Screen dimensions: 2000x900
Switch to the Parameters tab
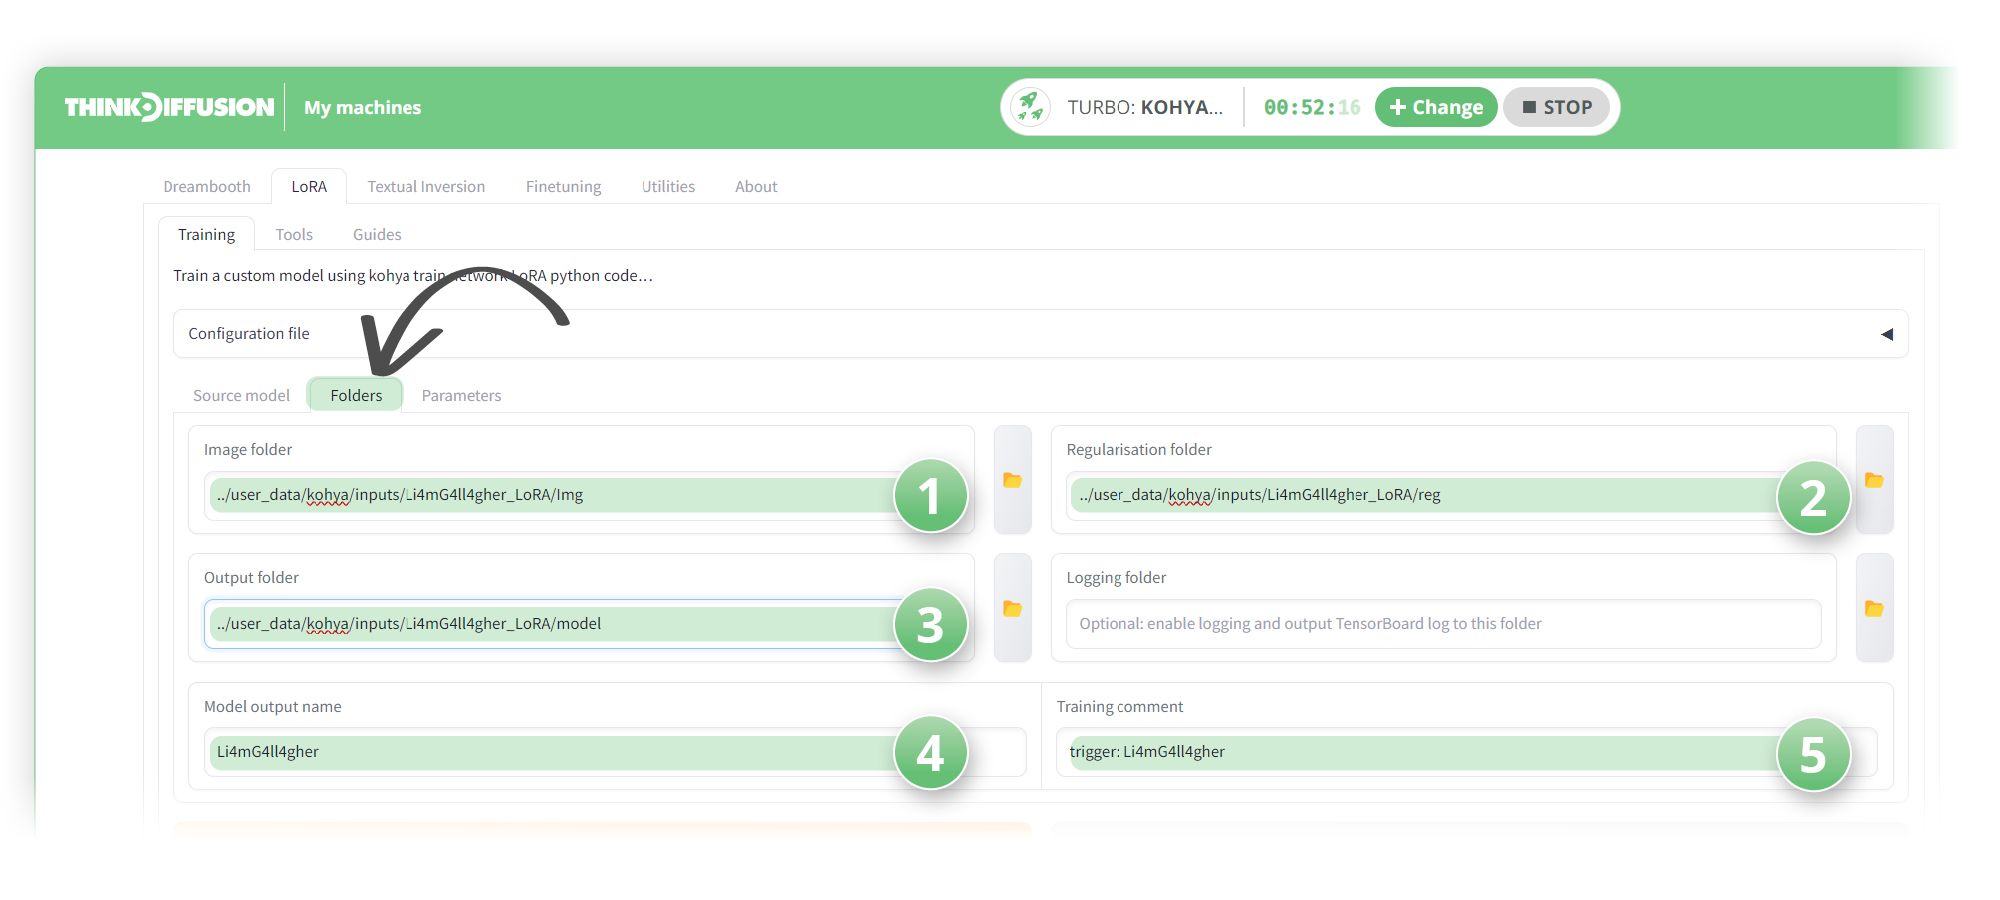click(x=461, y=395)
